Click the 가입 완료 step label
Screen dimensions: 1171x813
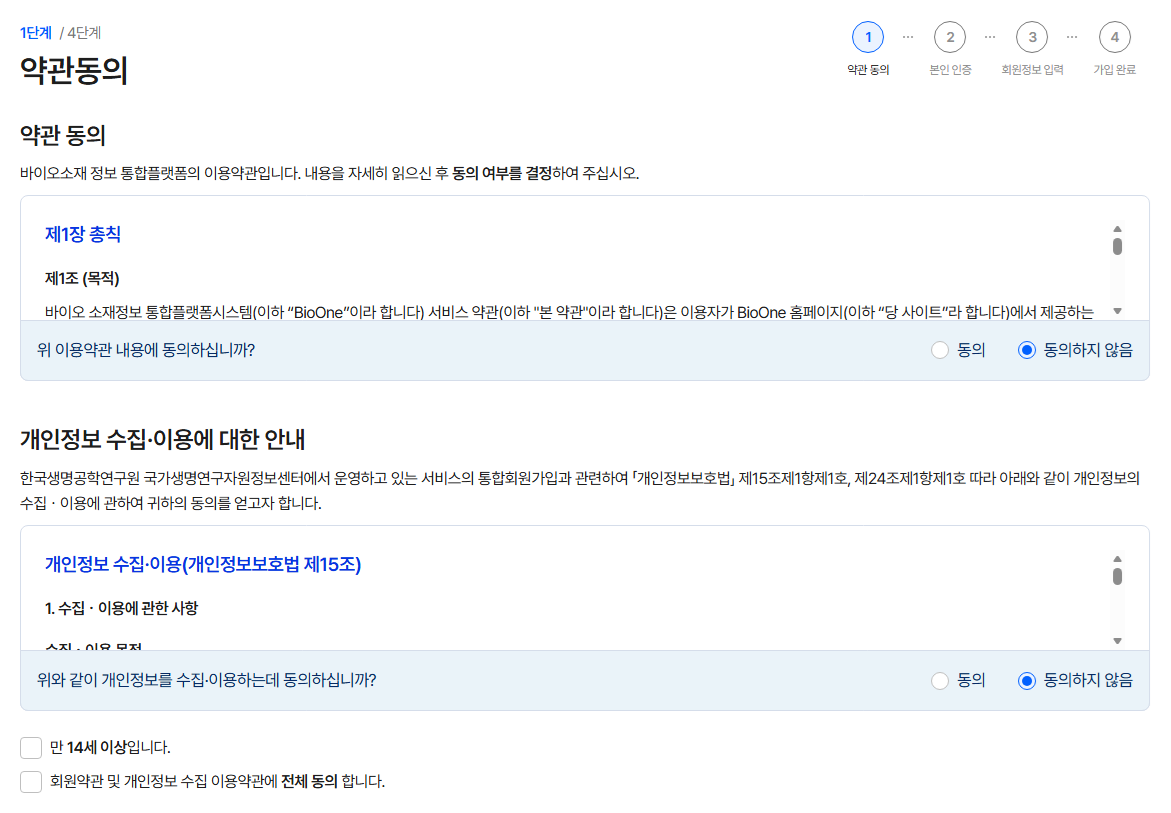(x=1114, y=69)
